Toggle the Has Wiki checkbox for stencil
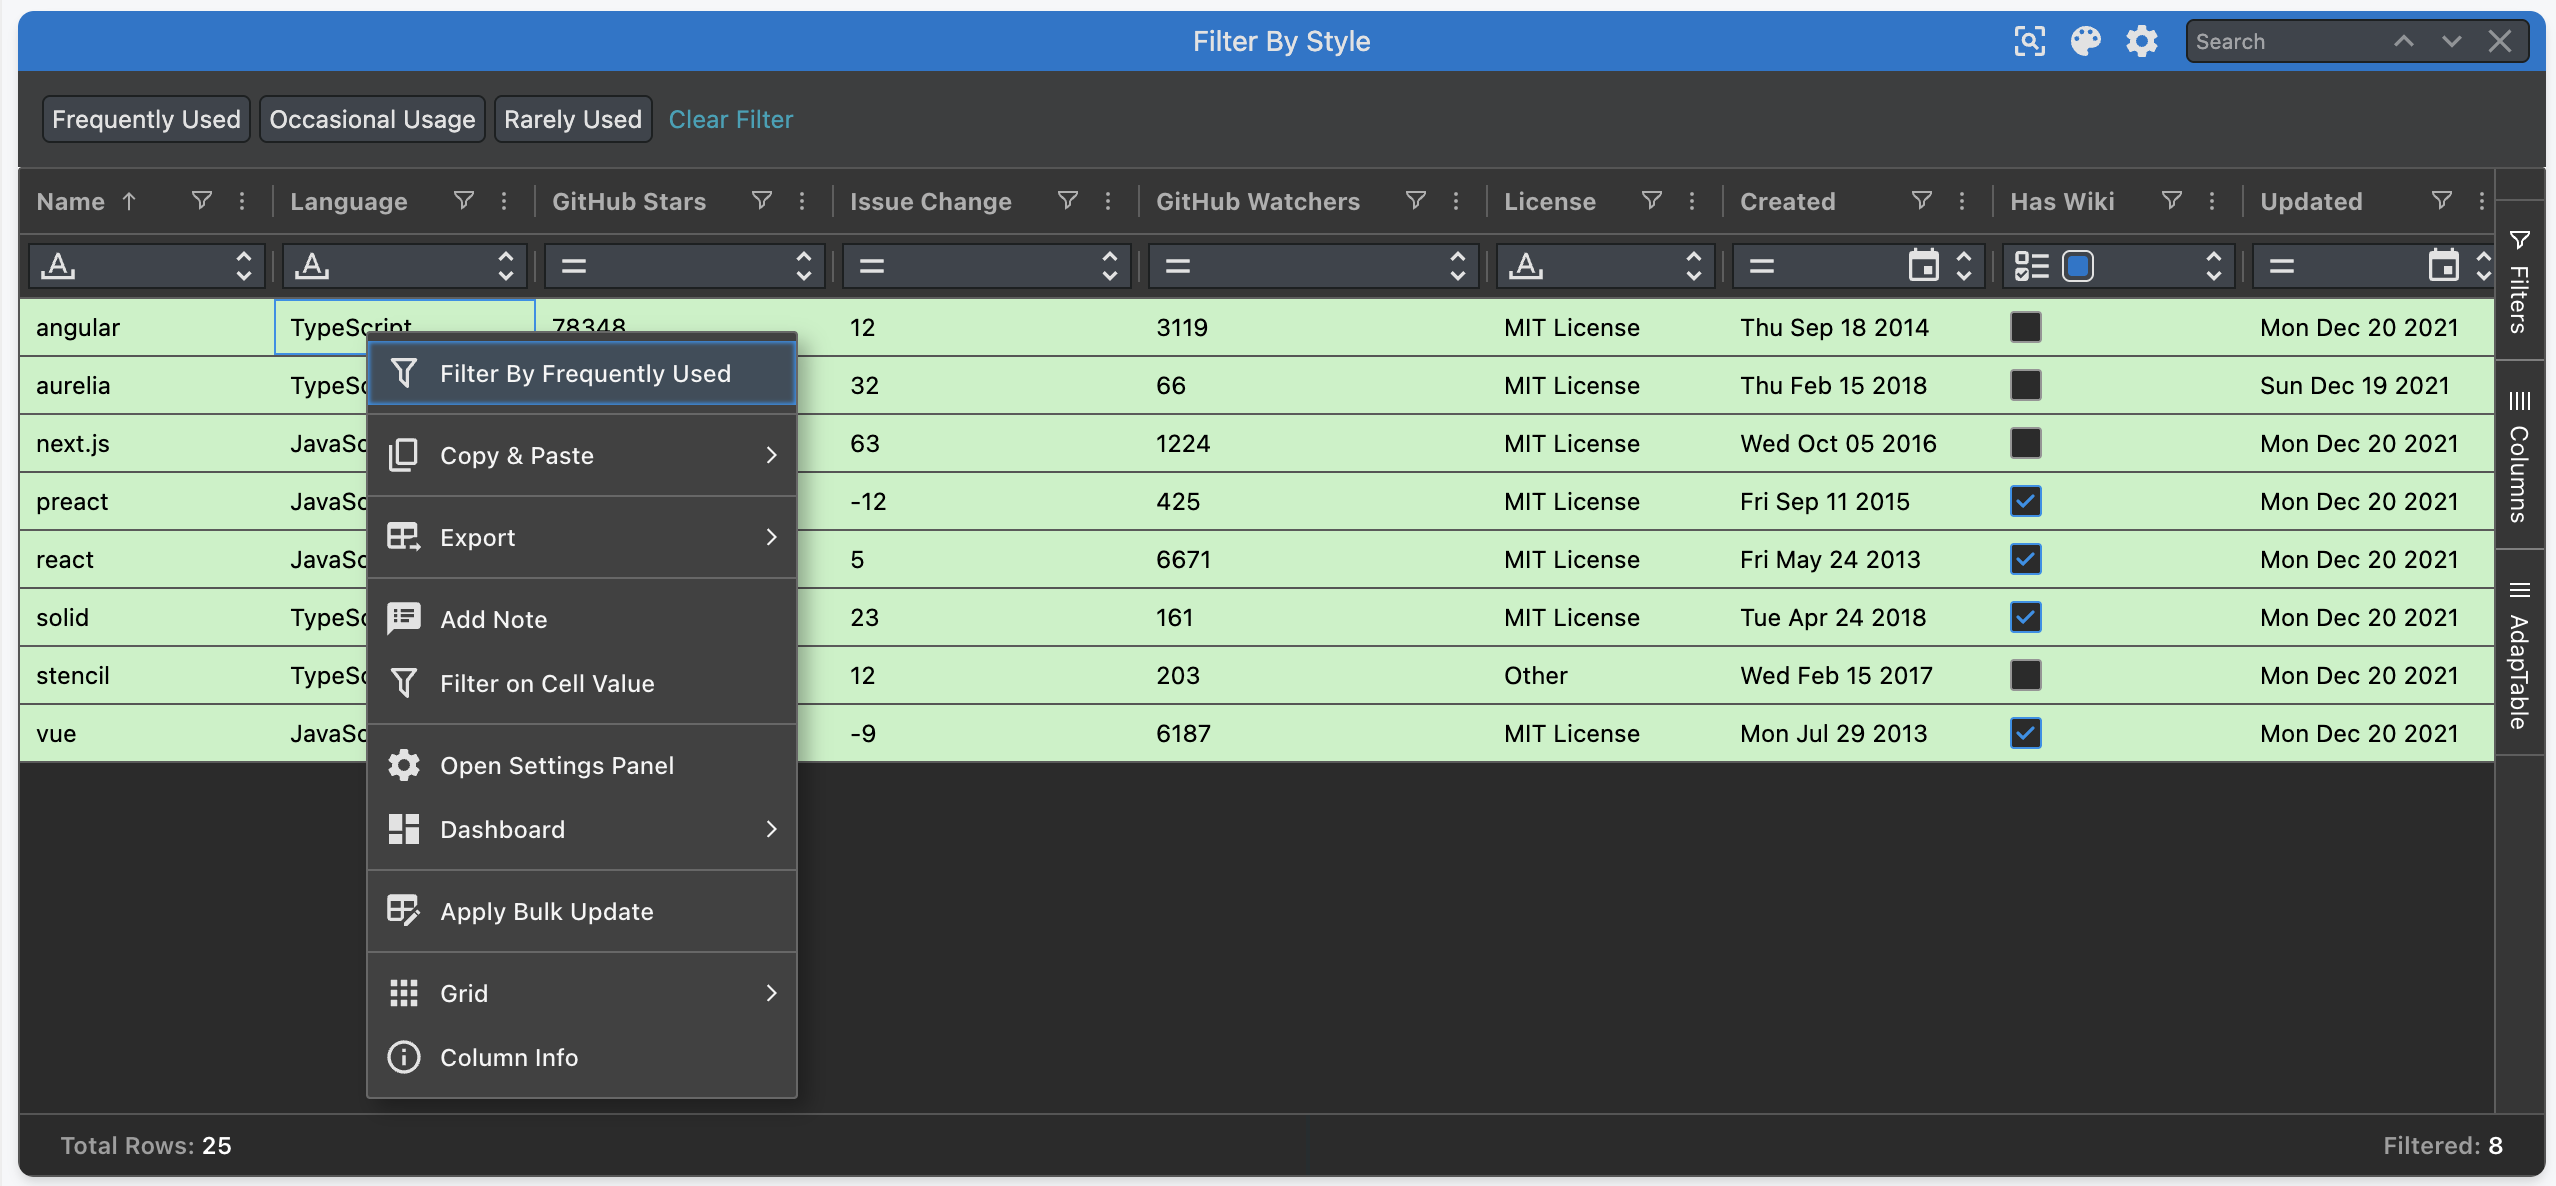The width and height of the screenshot is (2556, 1186). (2026, 675)
